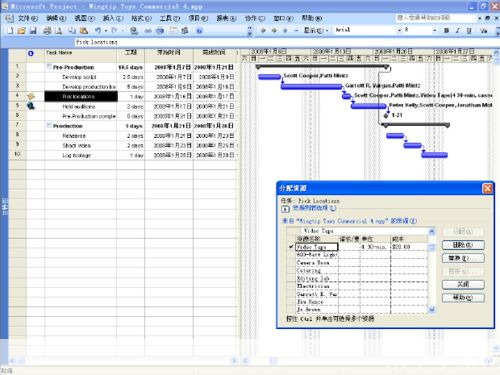Click the indicator icon on Hold auditions row
Viewport: 500px width, 375px height.
click(31, 106)
